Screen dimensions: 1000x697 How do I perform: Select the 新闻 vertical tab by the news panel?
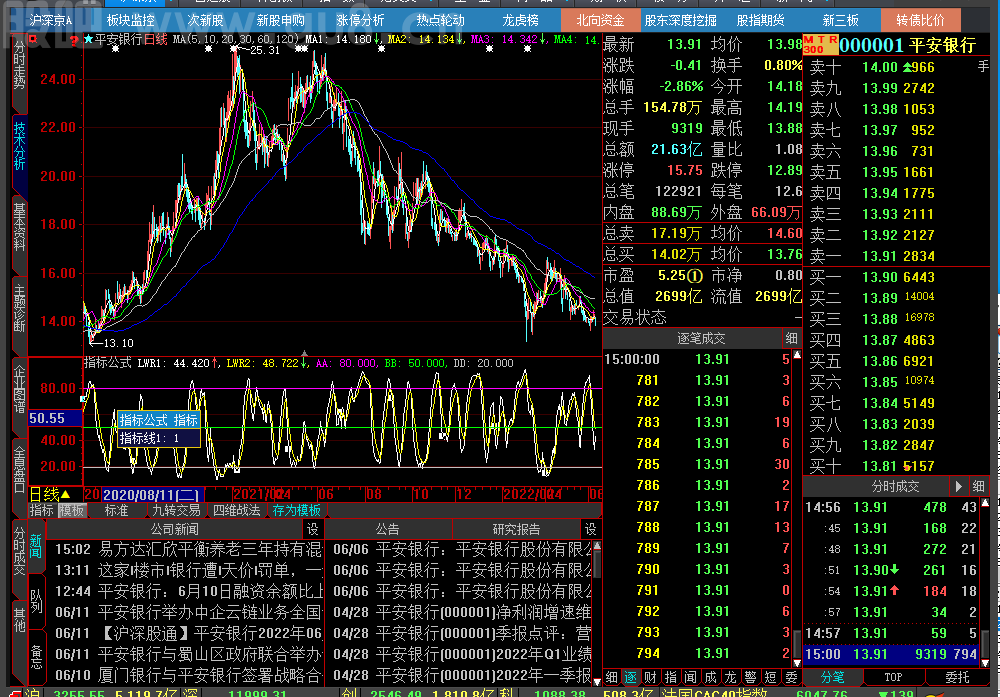tap(36, 547)
